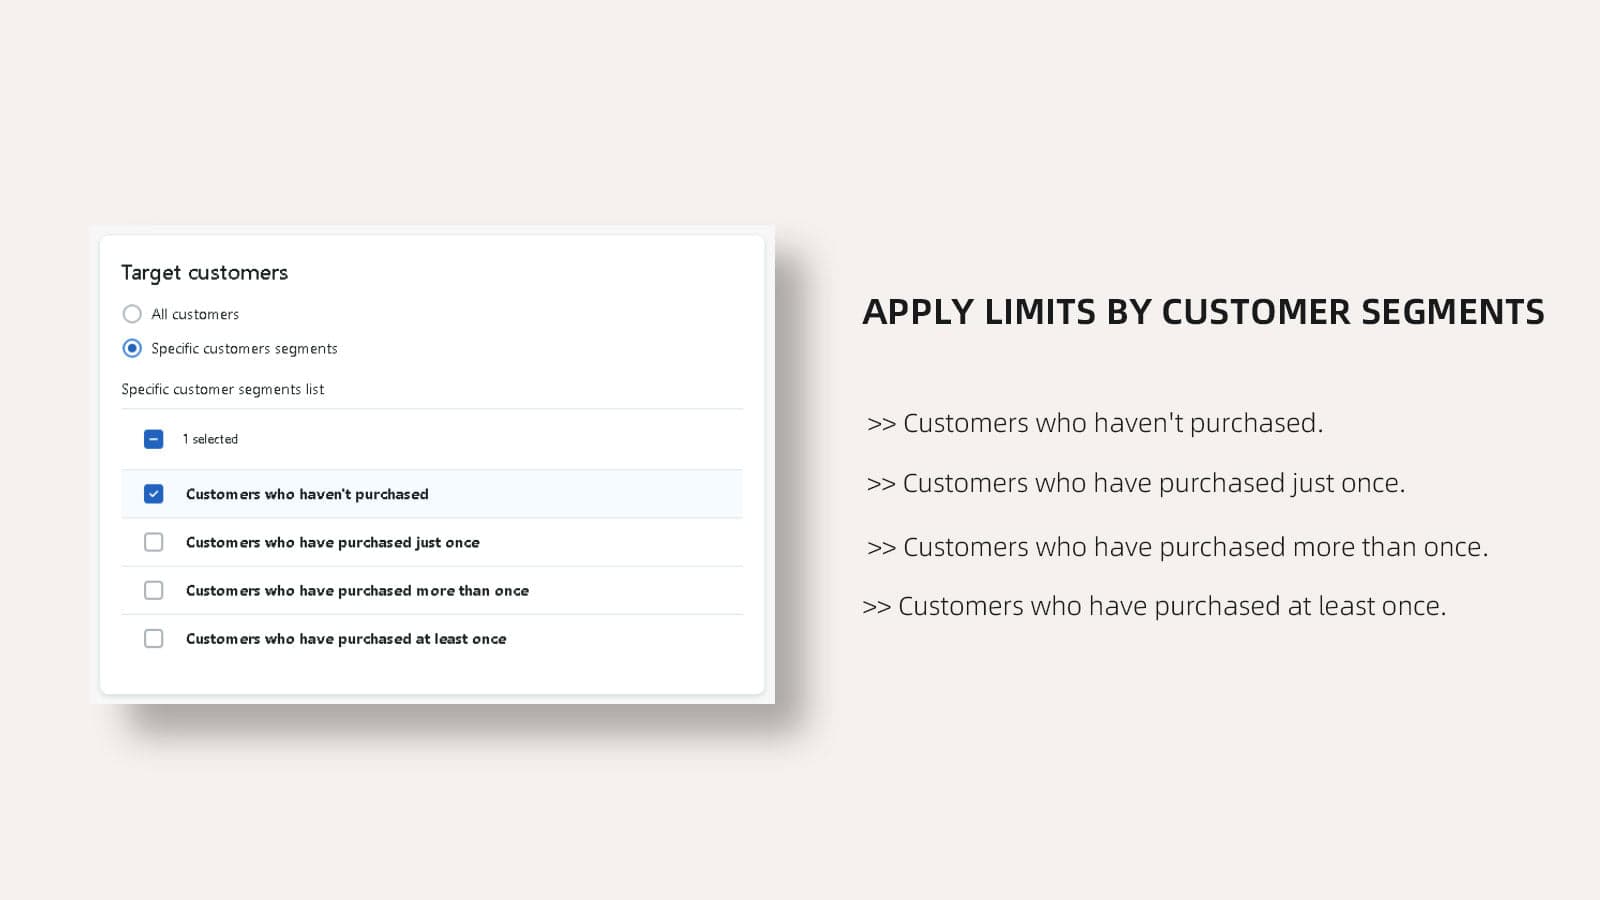Screen dimensions: 1600x900
Task: Choose the Specific customers segments radio option
Action: point(132,348)
